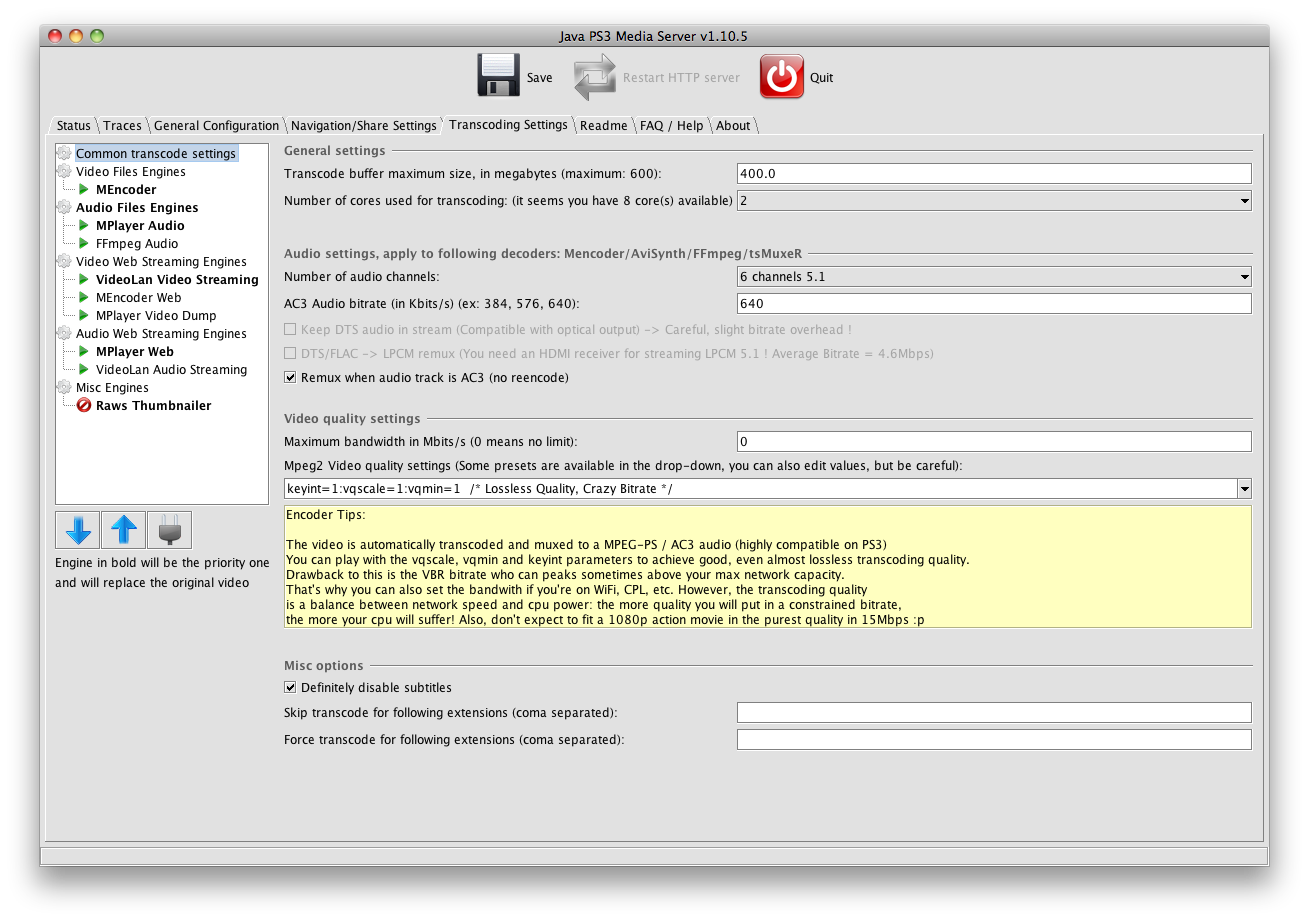
Task: Click red disabled icon beside Raws Thumbnailer
Action: (x=84, y=406)
